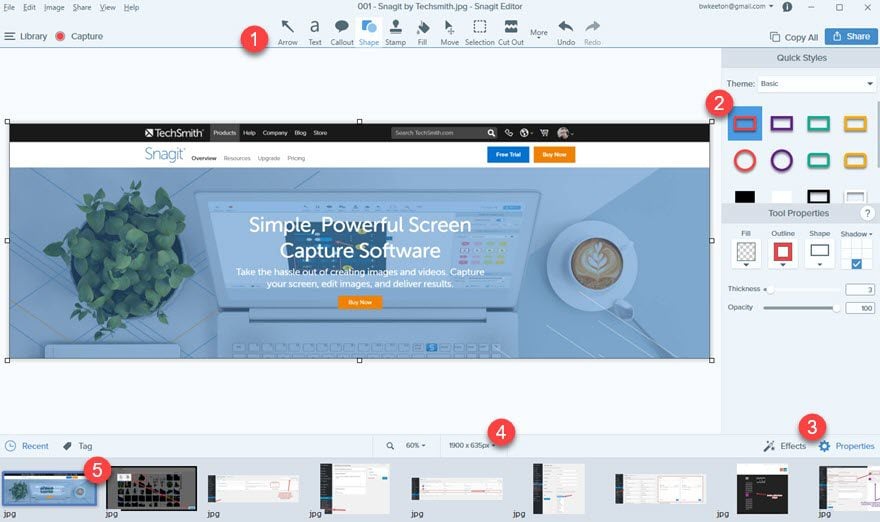This screenshot has height=522, width=880.
Task: Open the Theme Basic dropdown
Action: (x=817, y=84)
